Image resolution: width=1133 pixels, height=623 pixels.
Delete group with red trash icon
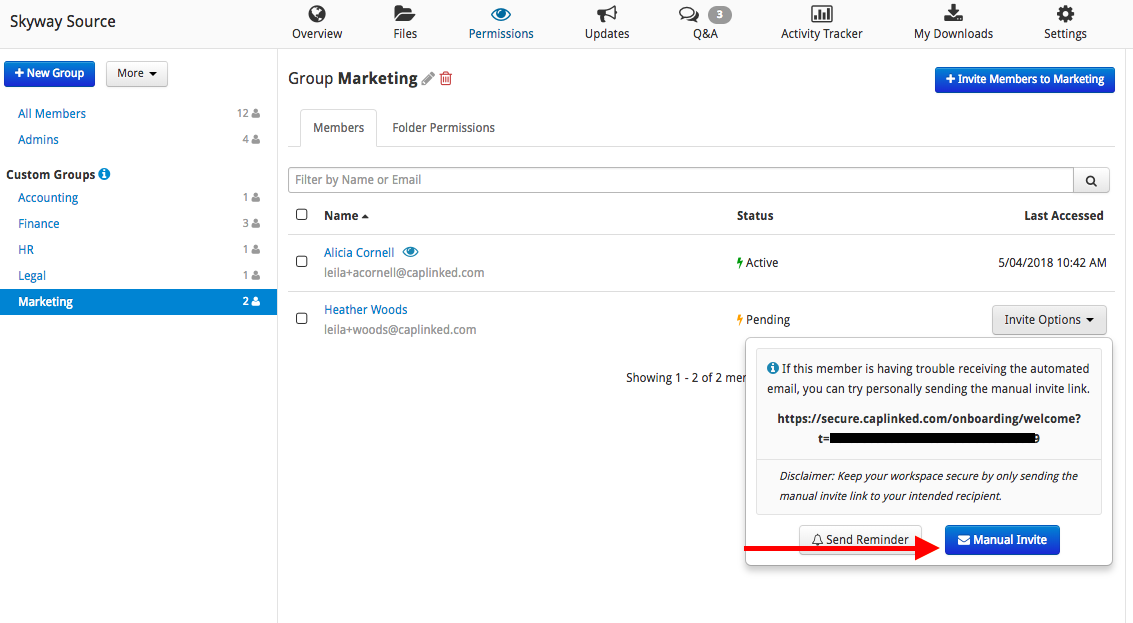(446, 78)
